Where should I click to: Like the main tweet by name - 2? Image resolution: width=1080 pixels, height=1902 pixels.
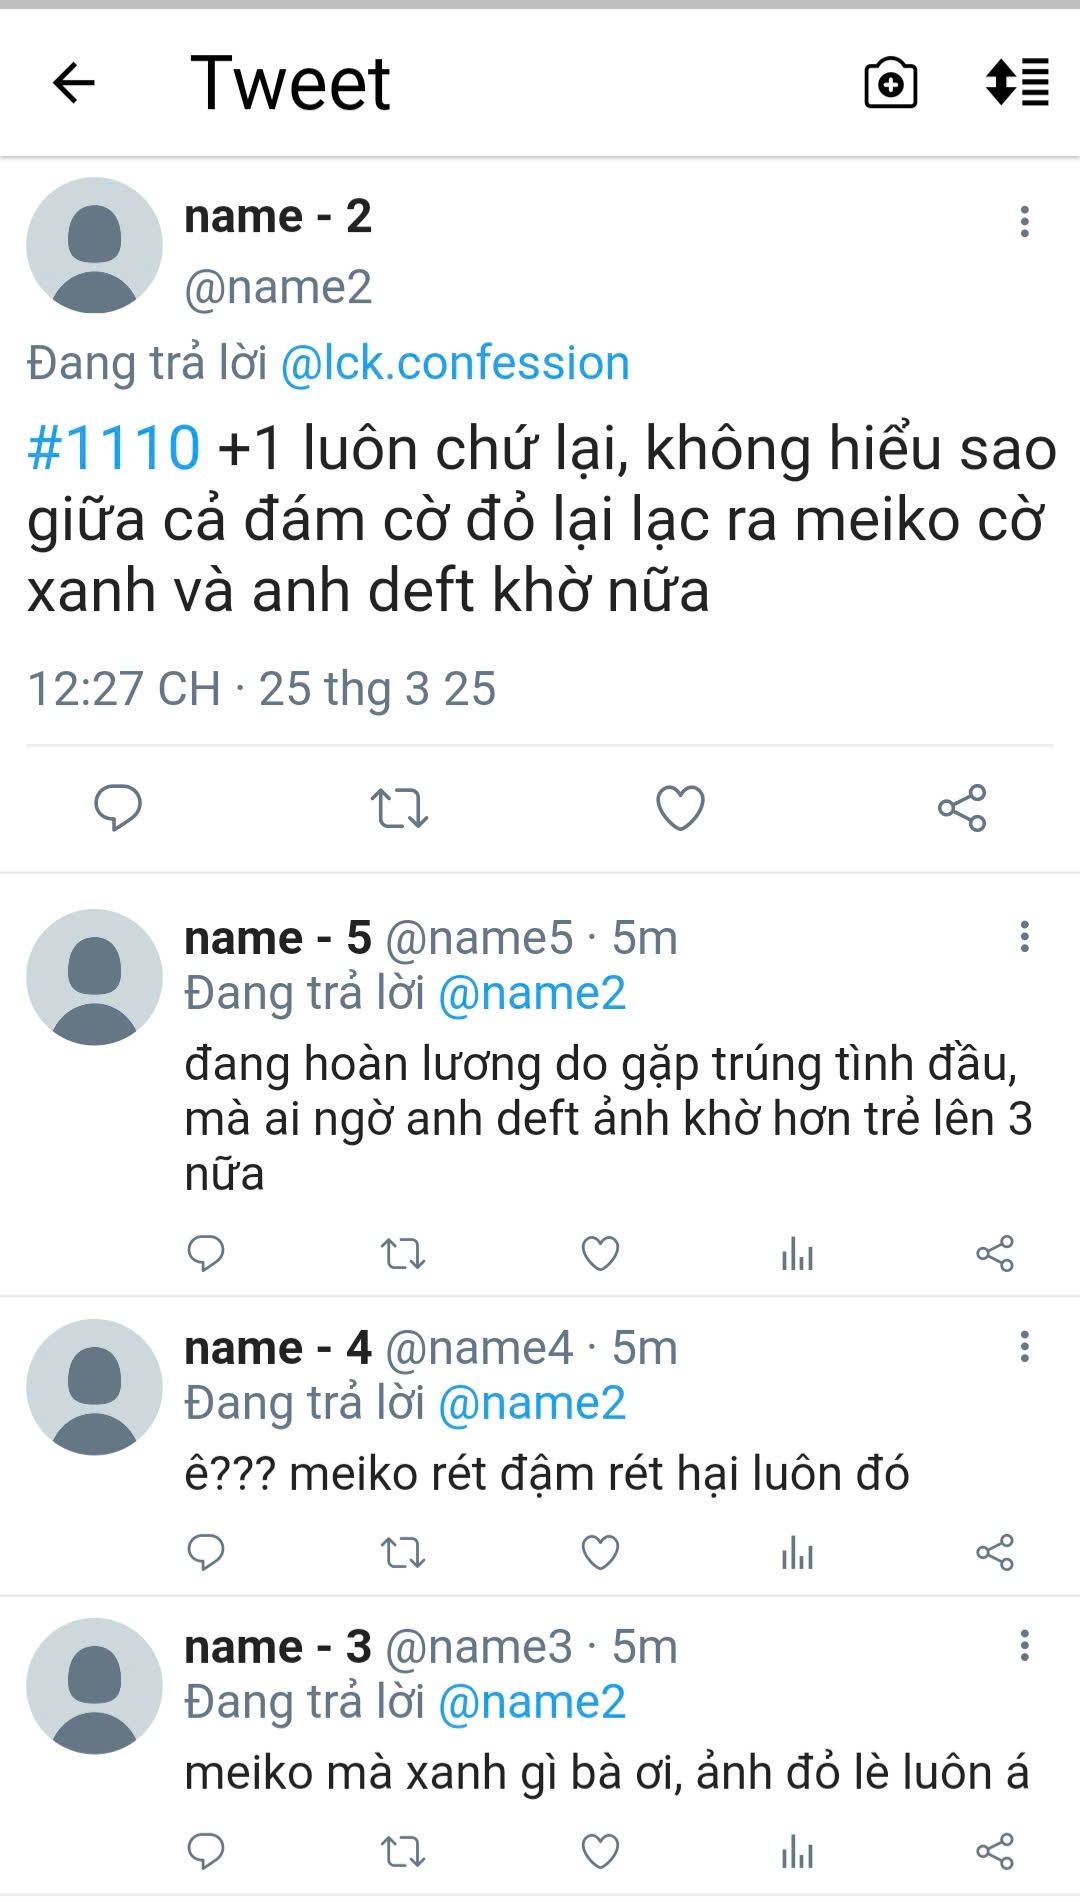[680, 808]
